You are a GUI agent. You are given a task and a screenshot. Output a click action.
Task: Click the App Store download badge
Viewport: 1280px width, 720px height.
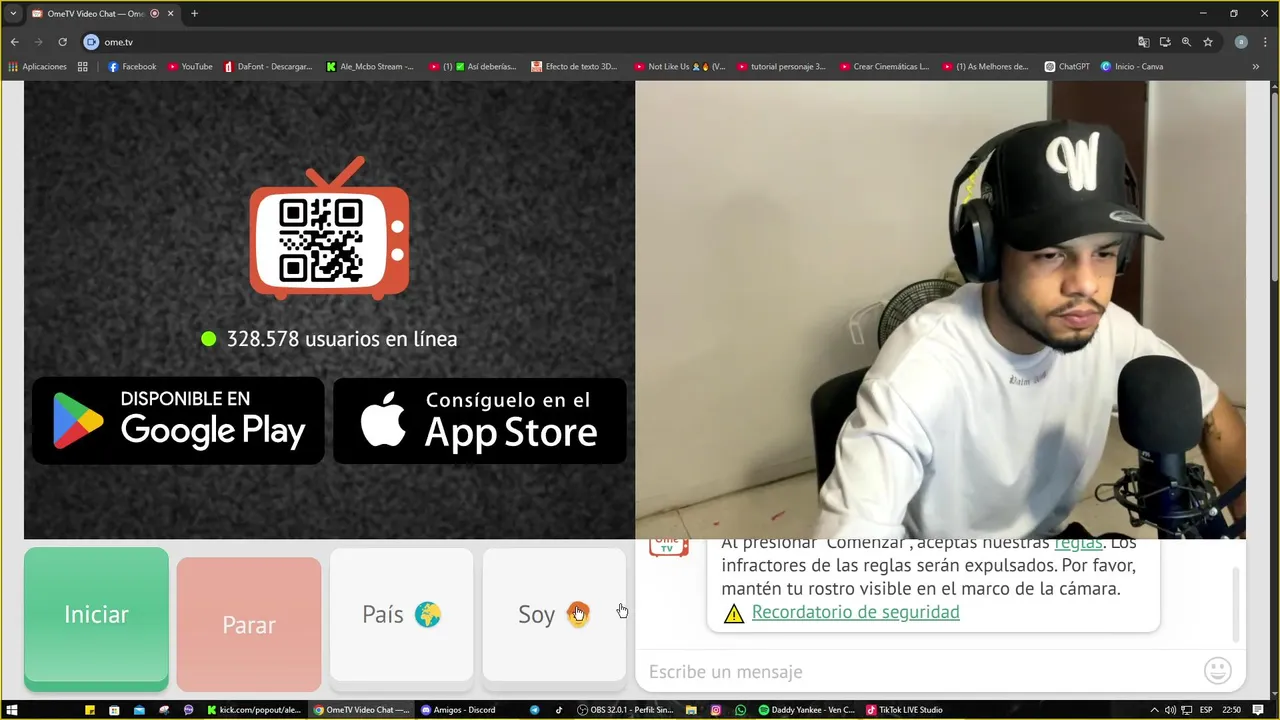coord(480,420)
